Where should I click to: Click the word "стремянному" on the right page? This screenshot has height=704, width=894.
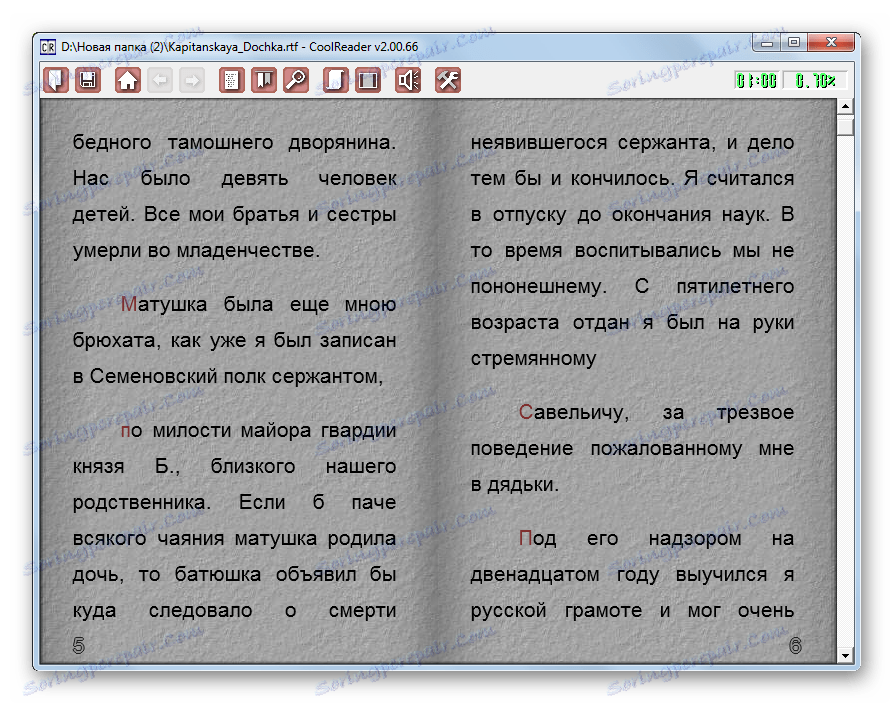[533, 359]
